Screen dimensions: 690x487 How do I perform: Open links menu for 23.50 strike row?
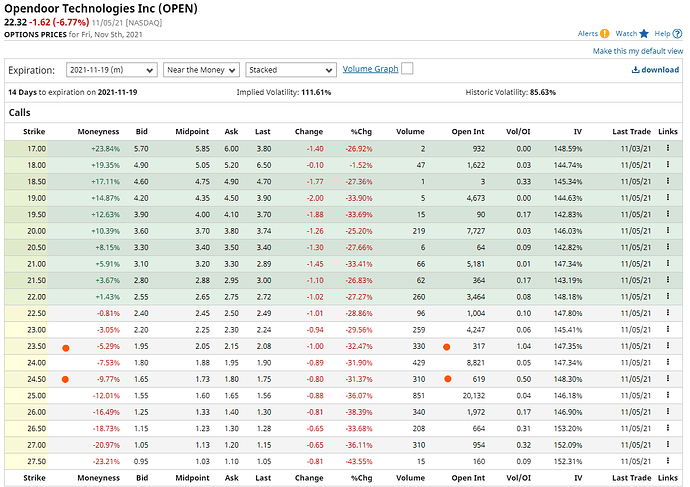(x=668, y=346)
